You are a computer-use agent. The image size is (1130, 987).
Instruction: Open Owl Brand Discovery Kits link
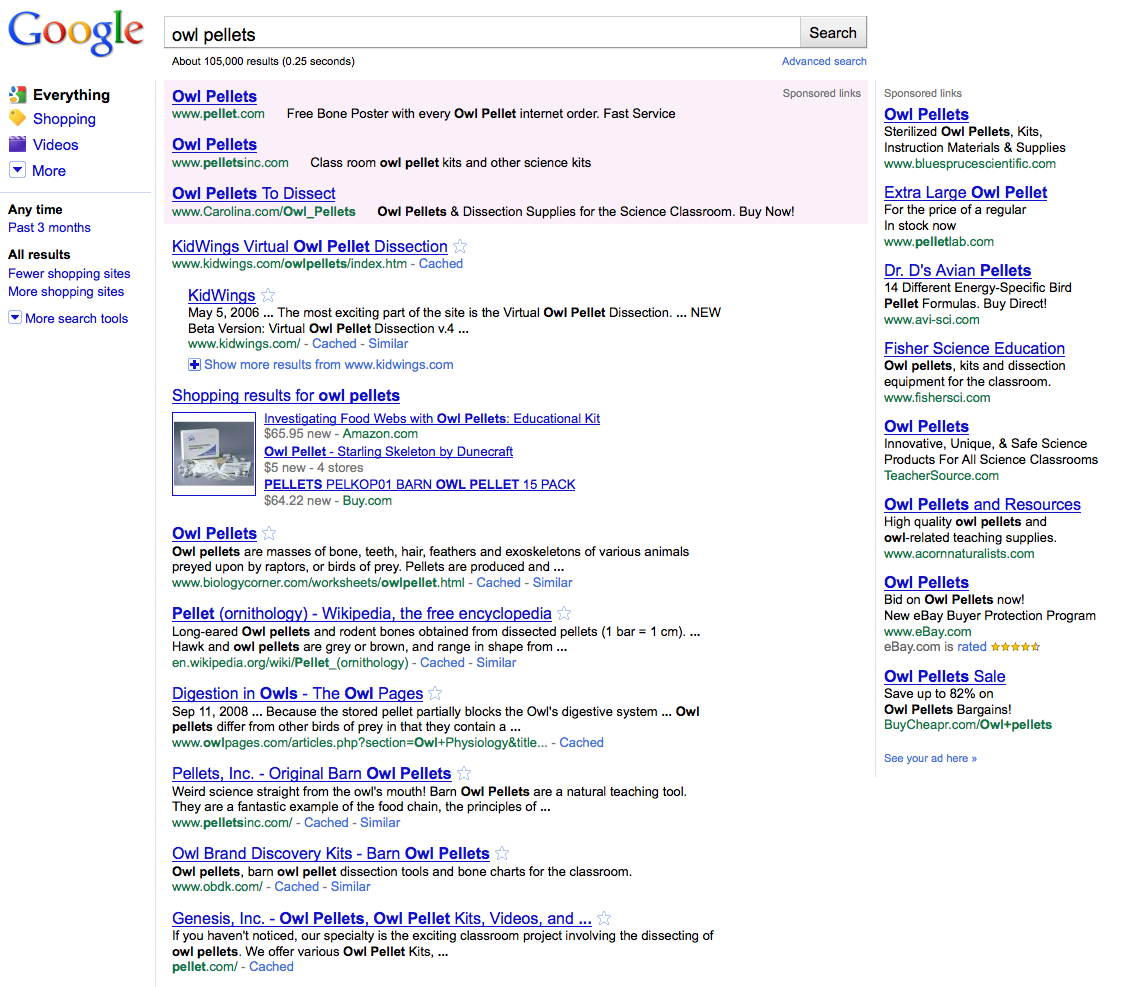pos(331,853)
